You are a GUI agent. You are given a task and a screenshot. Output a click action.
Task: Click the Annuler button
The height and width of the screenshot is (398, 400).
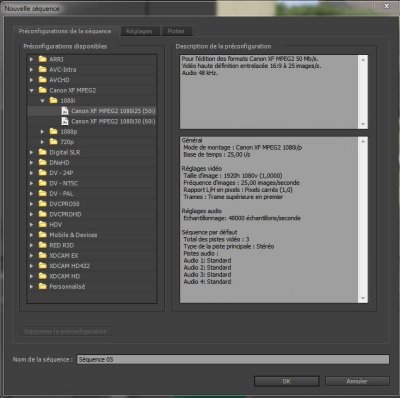point(357,381)
